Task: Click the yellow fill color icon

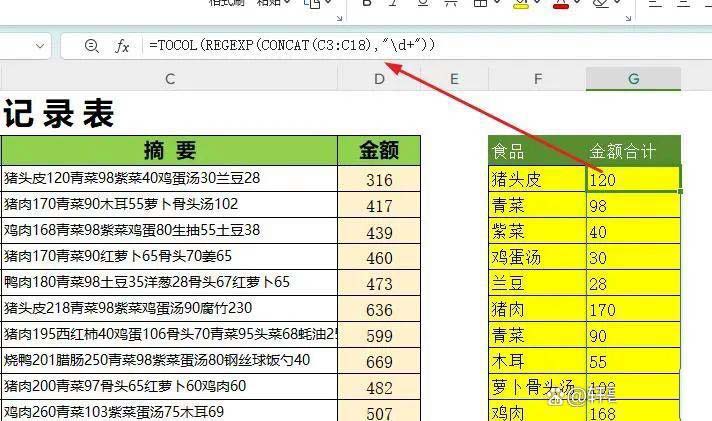Action: pos(520,4)
